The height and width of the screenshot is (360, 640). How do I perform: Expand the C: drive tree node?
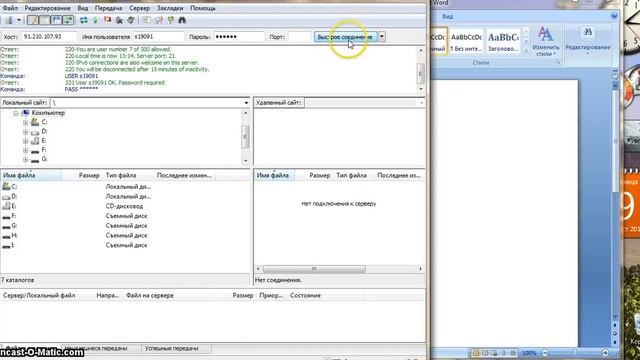pyautogui.click(x=25, y=122)
